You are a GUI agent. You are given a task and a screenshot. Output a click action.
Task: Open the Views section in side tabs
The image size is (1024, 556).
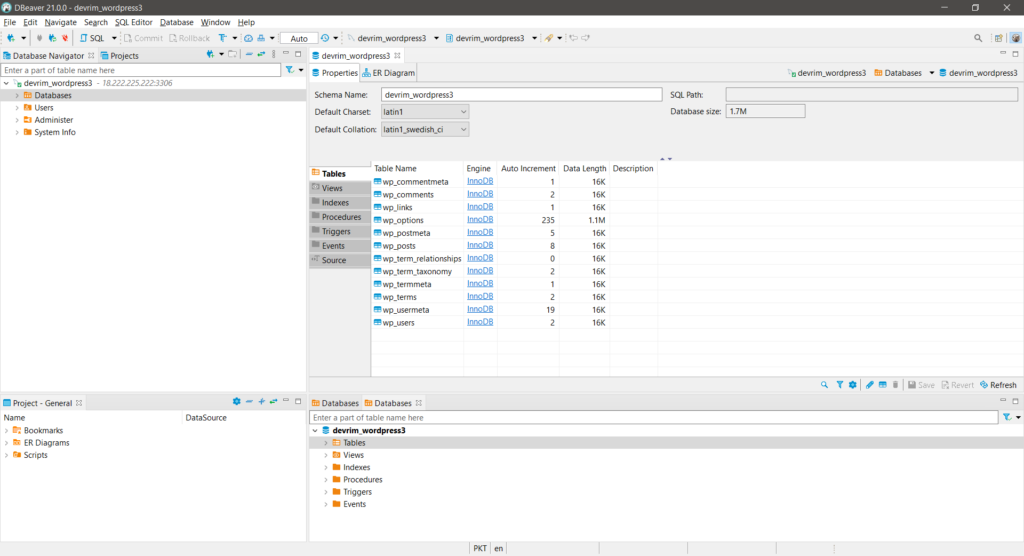coord(340,188)
